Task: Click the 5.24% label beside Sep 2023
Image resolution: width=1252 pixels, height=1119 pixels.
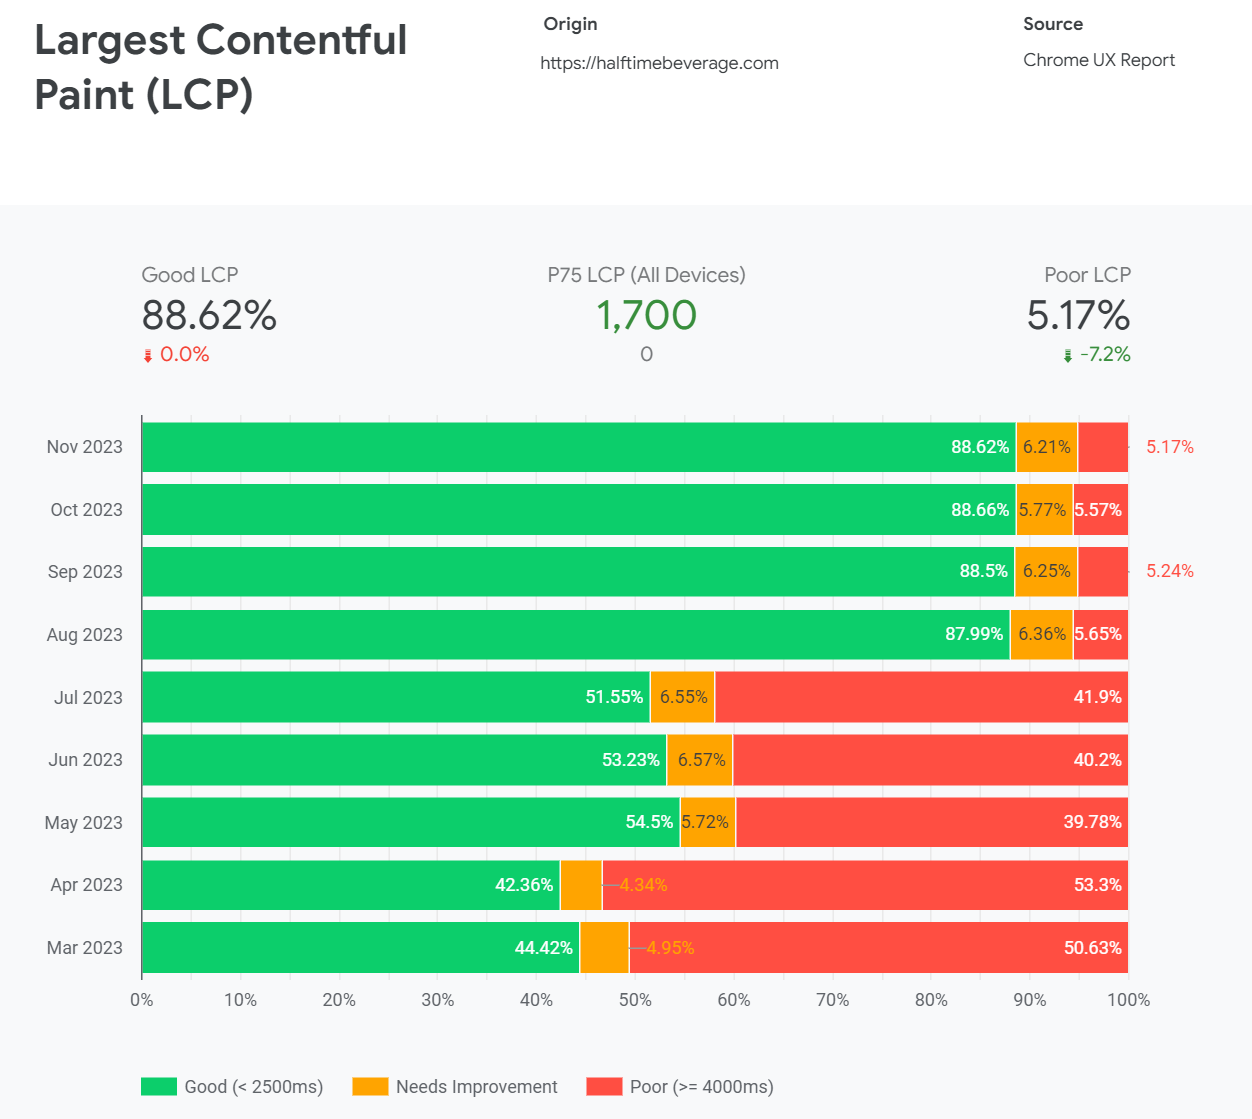Action: tap(1170, 571)
